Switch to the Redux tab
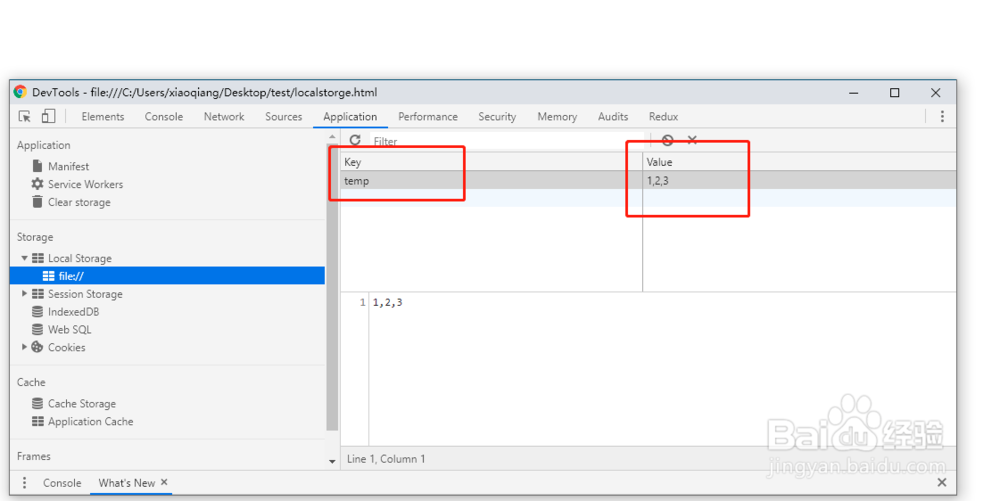Viewport: 1000px width, 501px height. (663, 117)
